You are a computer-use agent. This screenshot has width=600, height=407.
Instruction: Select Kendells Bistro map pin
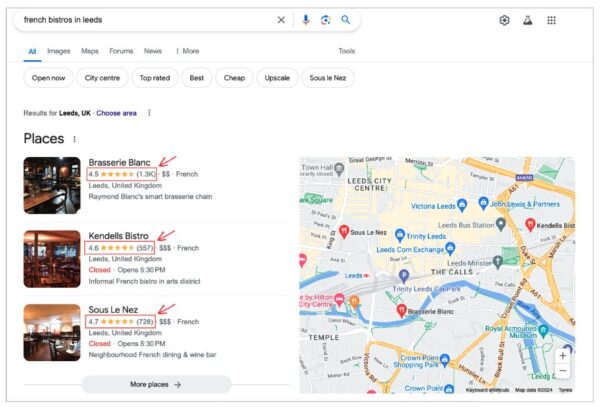[x=530, y=225]
